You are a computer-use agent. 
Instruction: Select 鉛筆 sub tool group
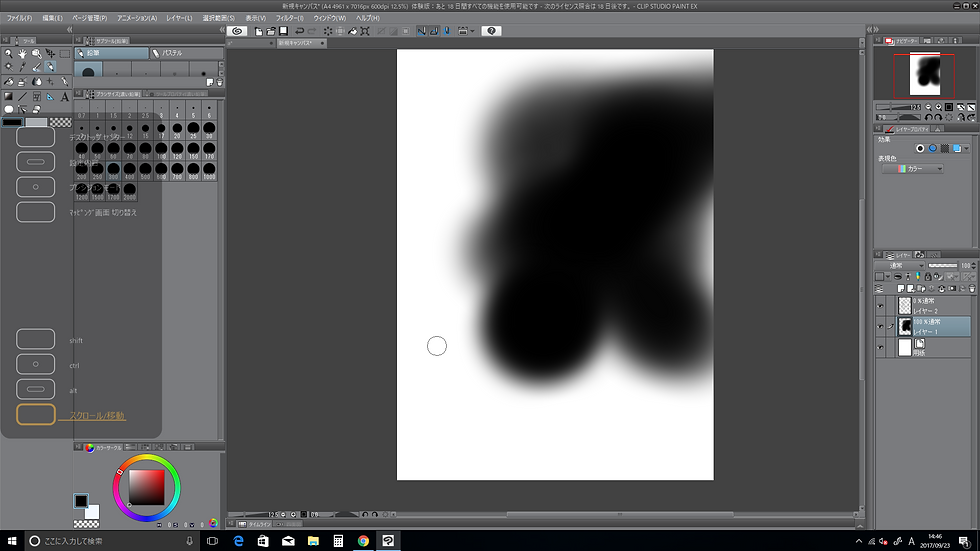tap(111, 53)
